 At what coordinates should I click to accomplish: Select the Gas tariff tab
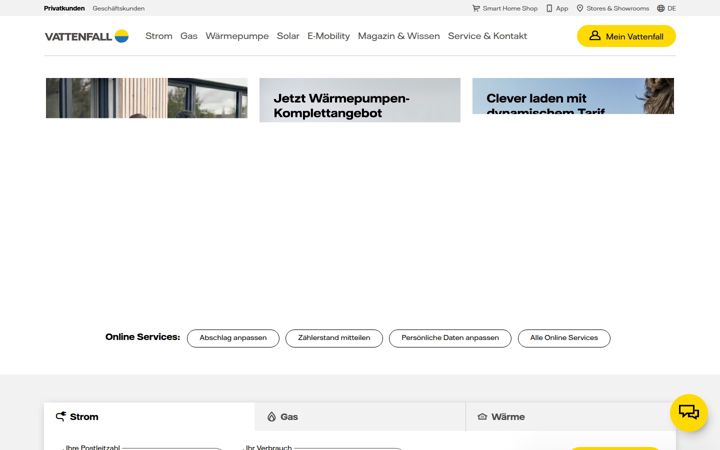tap(360, 417)
